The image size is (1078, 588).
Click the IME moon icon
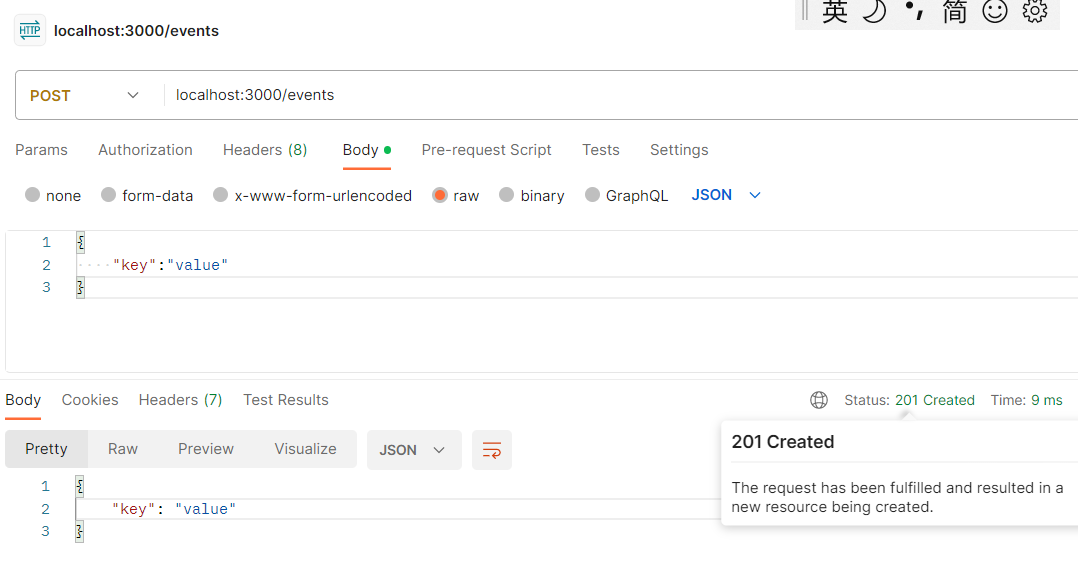(875, 12)
